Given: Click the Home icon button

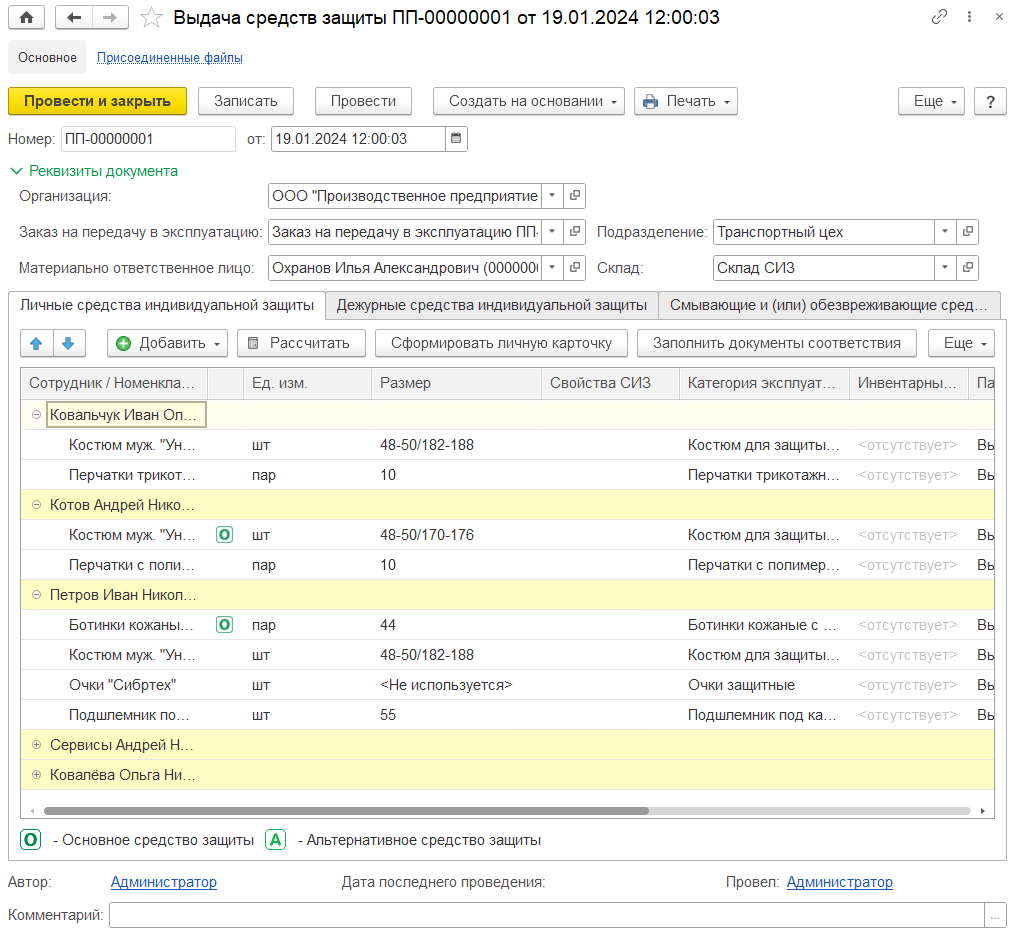Looking at the screenshot, I should tap(26, 17).
